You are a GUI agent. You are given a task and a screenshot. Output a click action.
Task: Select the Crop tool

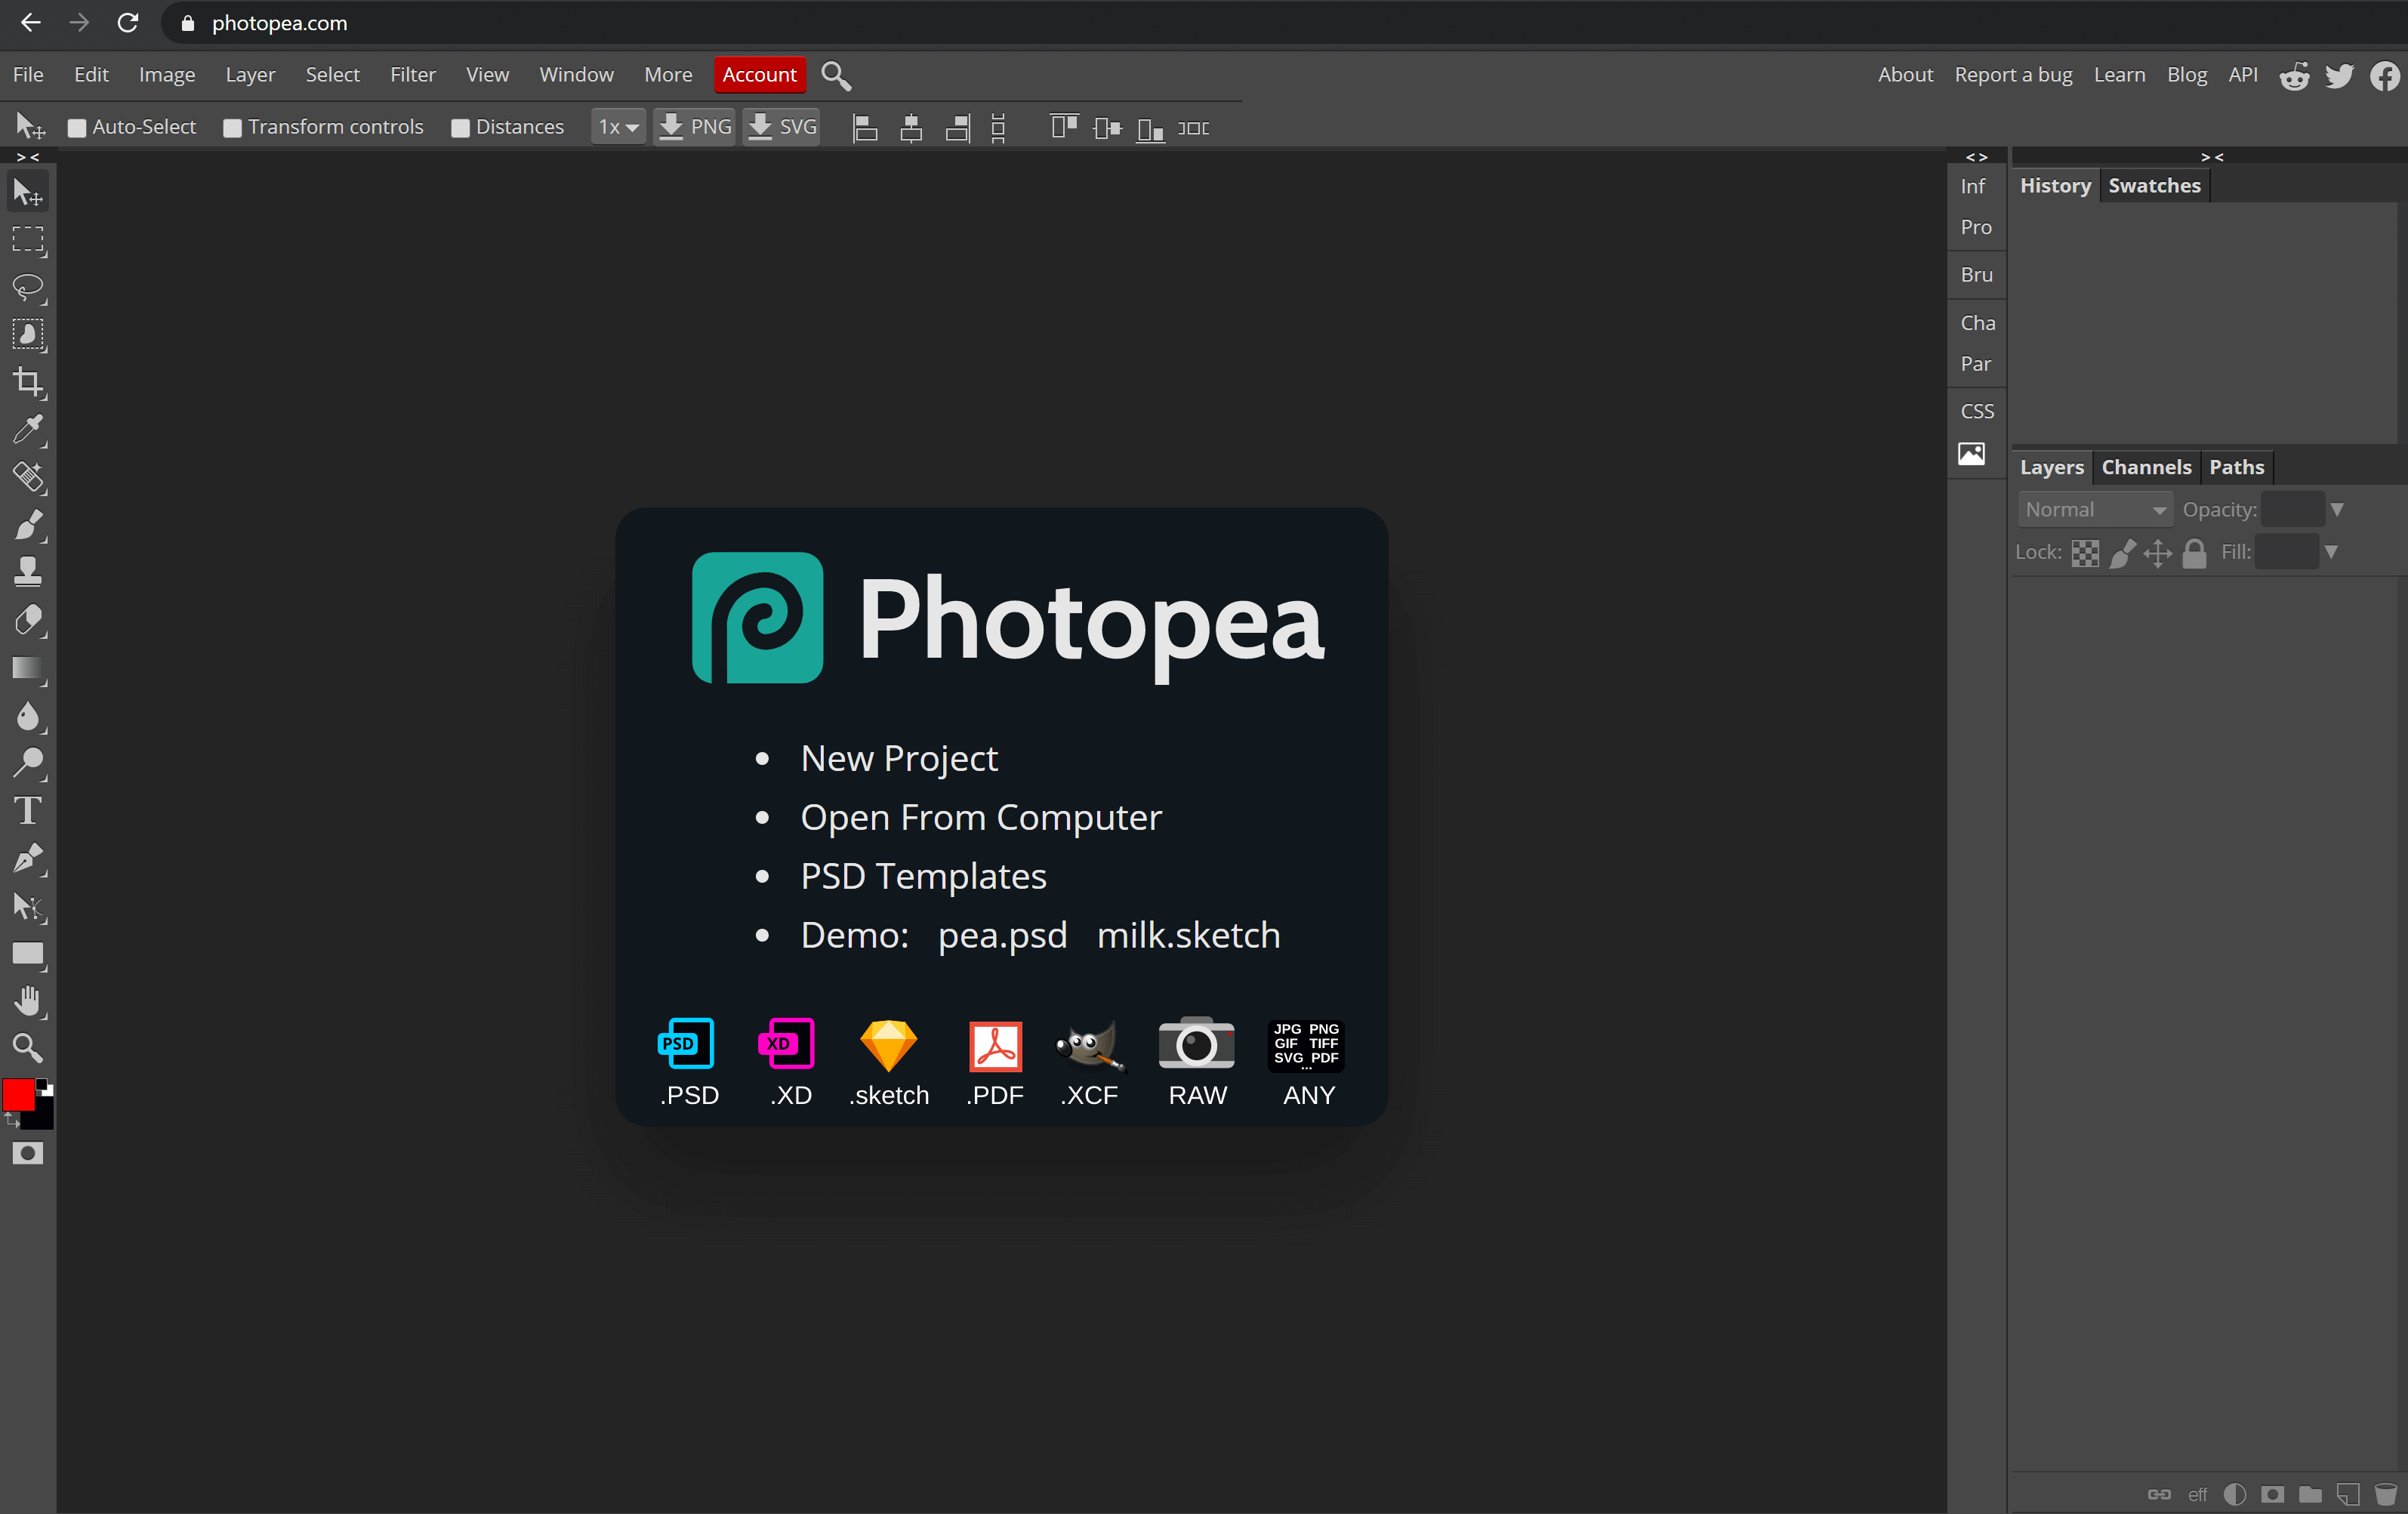coord(28,382)
